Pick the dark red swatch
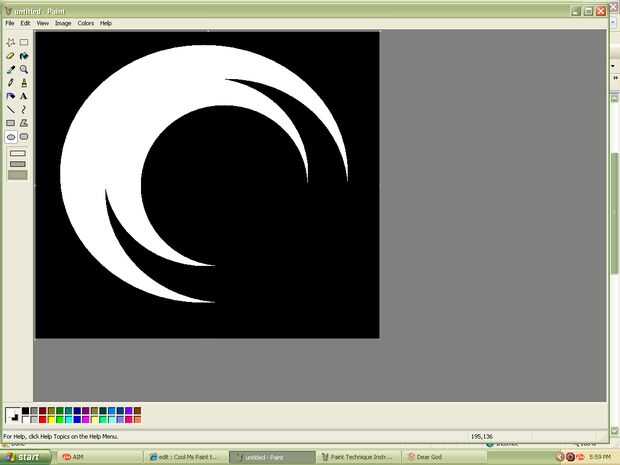This screenshot has height=465, width=620. (x=43, y=411)
